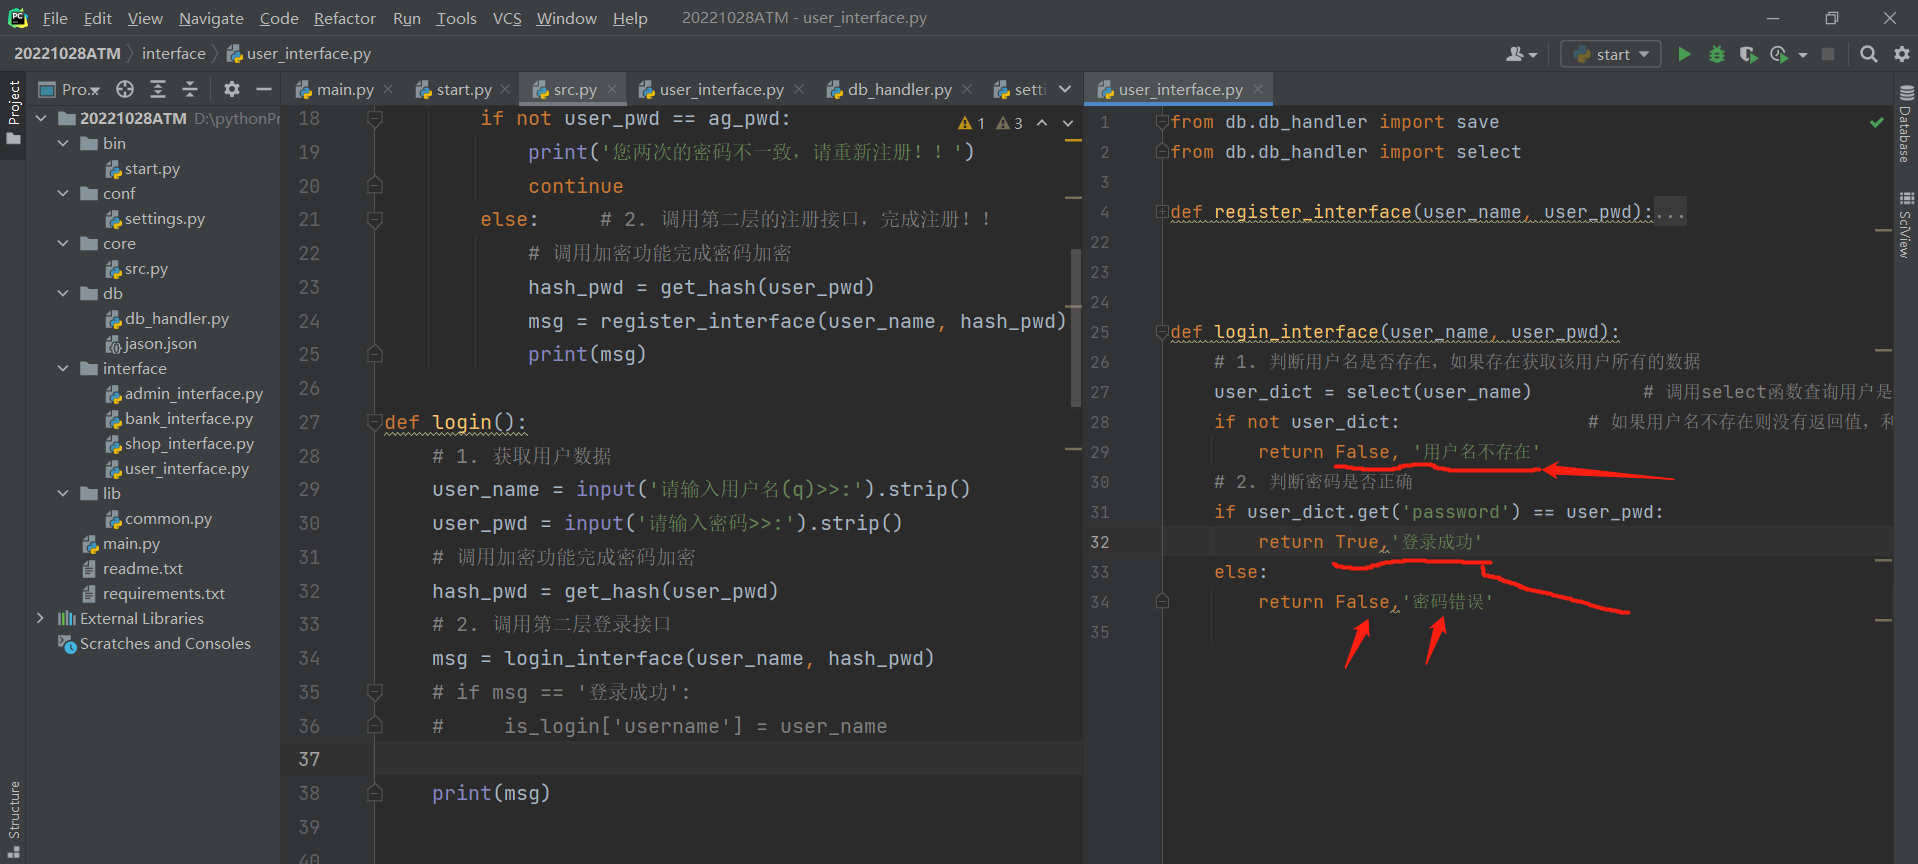Open Search Everywhere magnifier

pos(1868,54)
